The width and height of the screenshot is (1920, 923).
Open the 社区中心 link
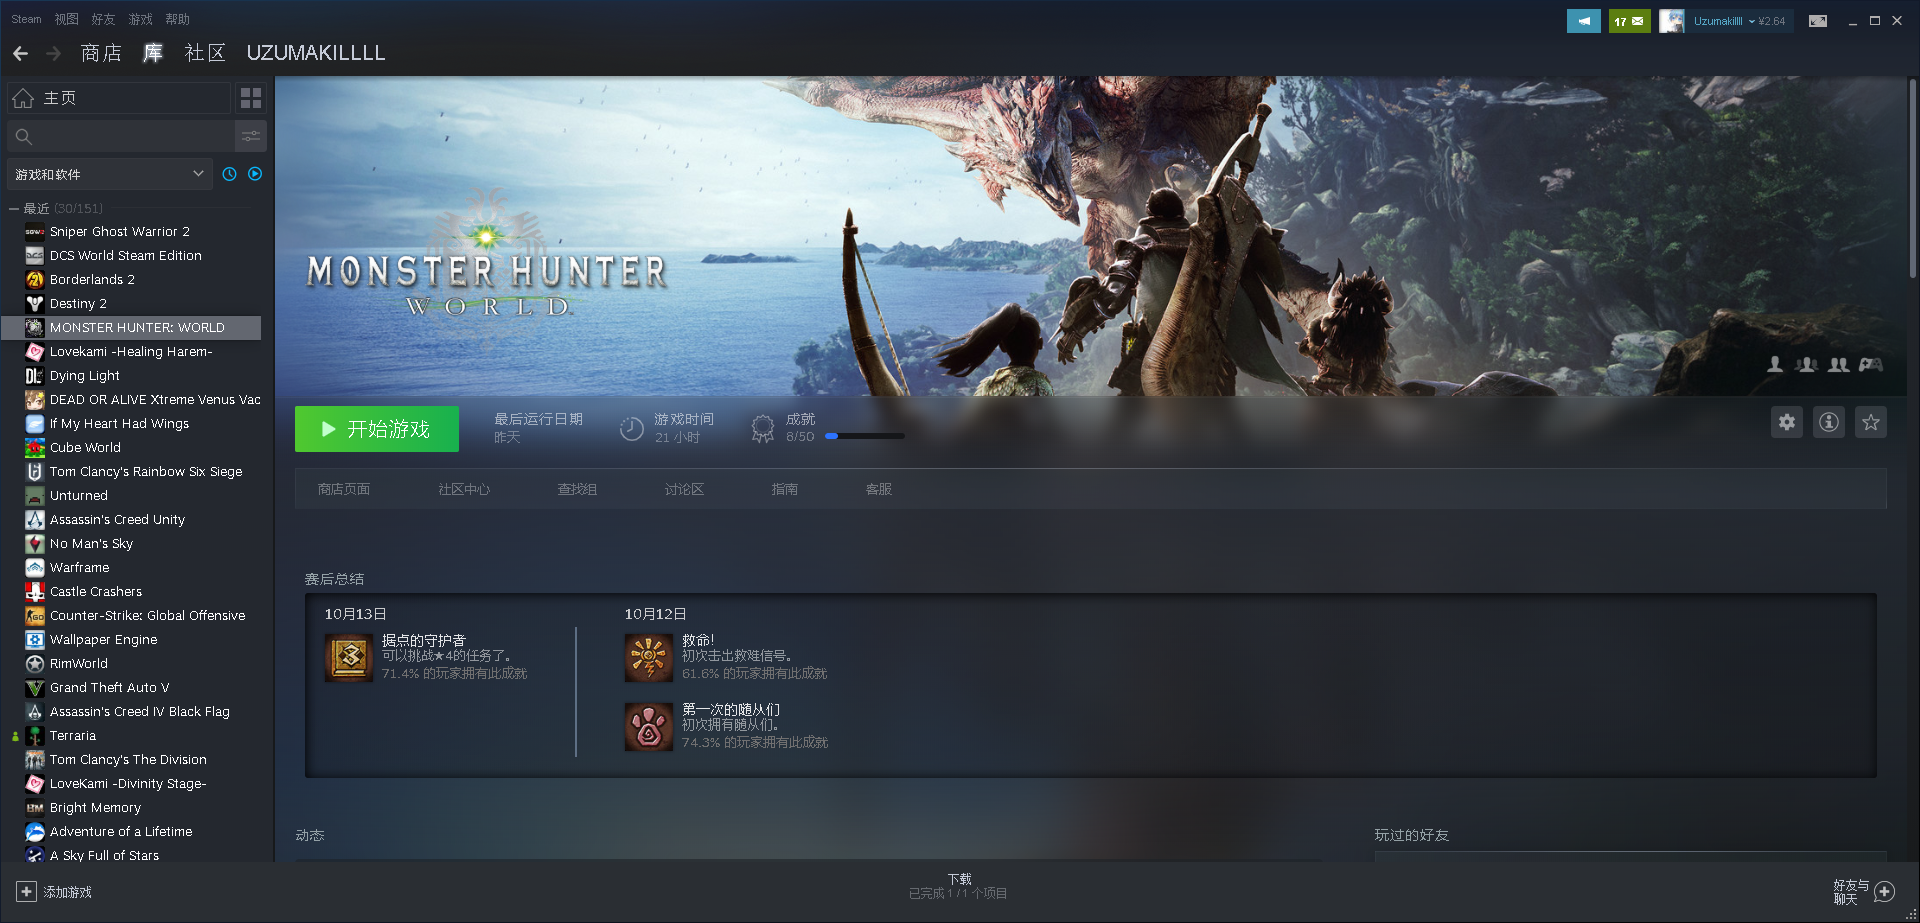click(x=464, y=489)
